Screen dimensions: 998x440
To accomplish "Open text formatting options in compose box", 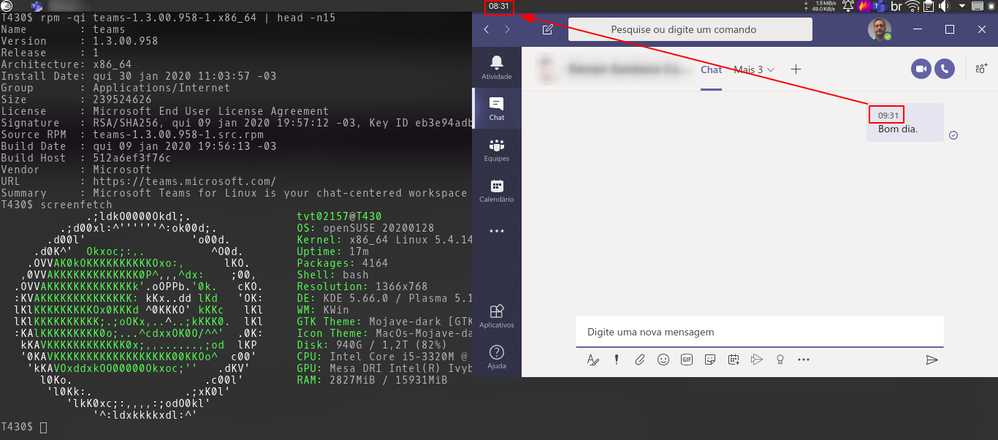I will pyautogui.click(x=593, y=360).
